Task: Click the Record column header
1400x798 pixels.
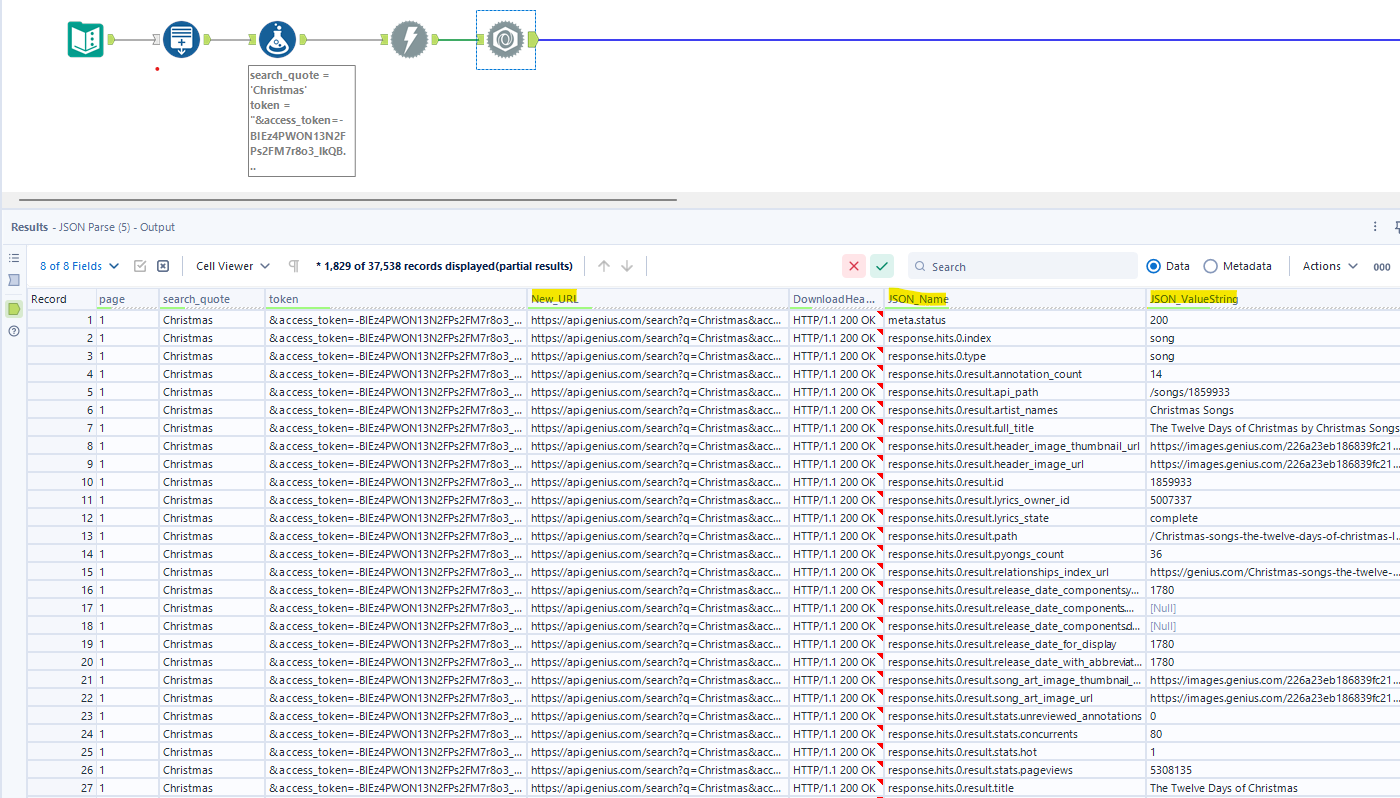Action: pyautogui.click(x=62, y=299)
